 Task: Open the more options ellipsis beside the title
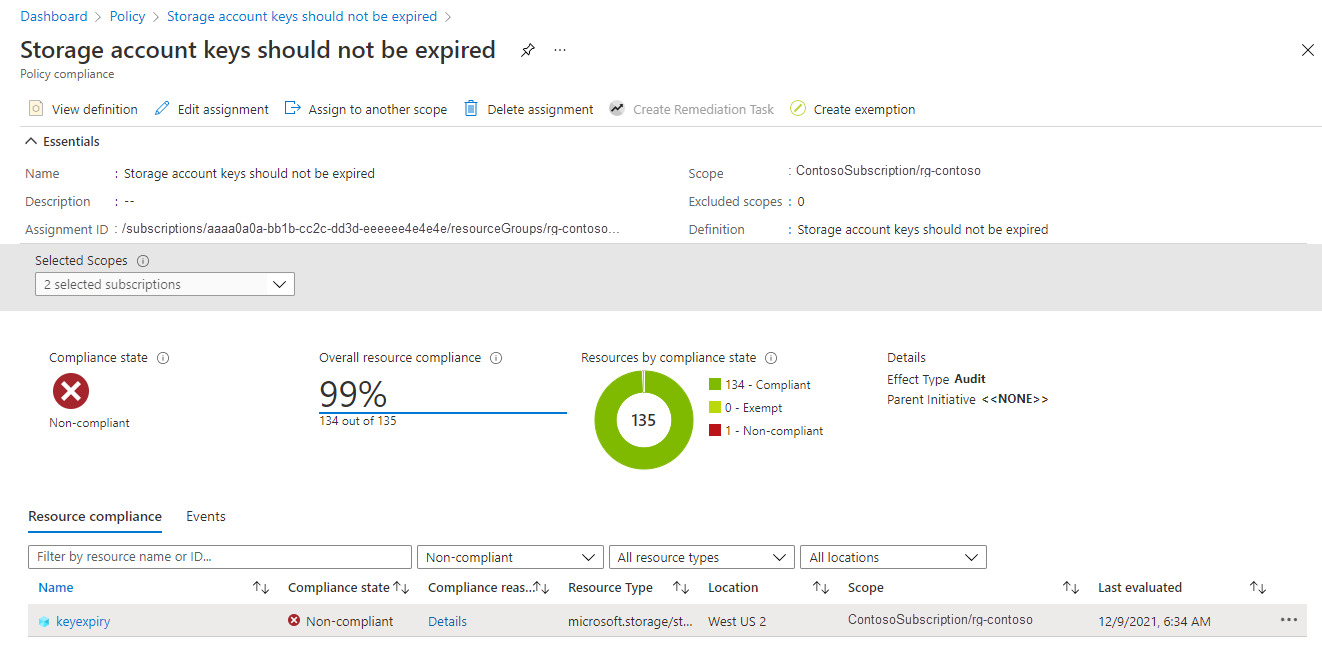pos(560,50)
